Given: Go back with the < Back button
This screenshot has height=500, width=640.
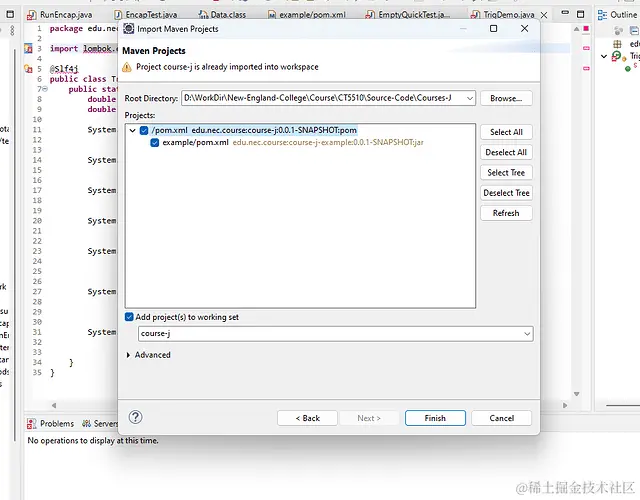Looking at the screenshot, I should (x=307, y=418).
